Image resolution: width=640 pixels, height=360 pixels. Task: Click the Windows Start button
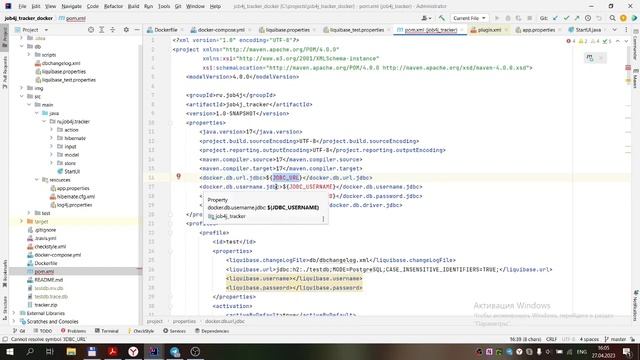coord(9,351)
